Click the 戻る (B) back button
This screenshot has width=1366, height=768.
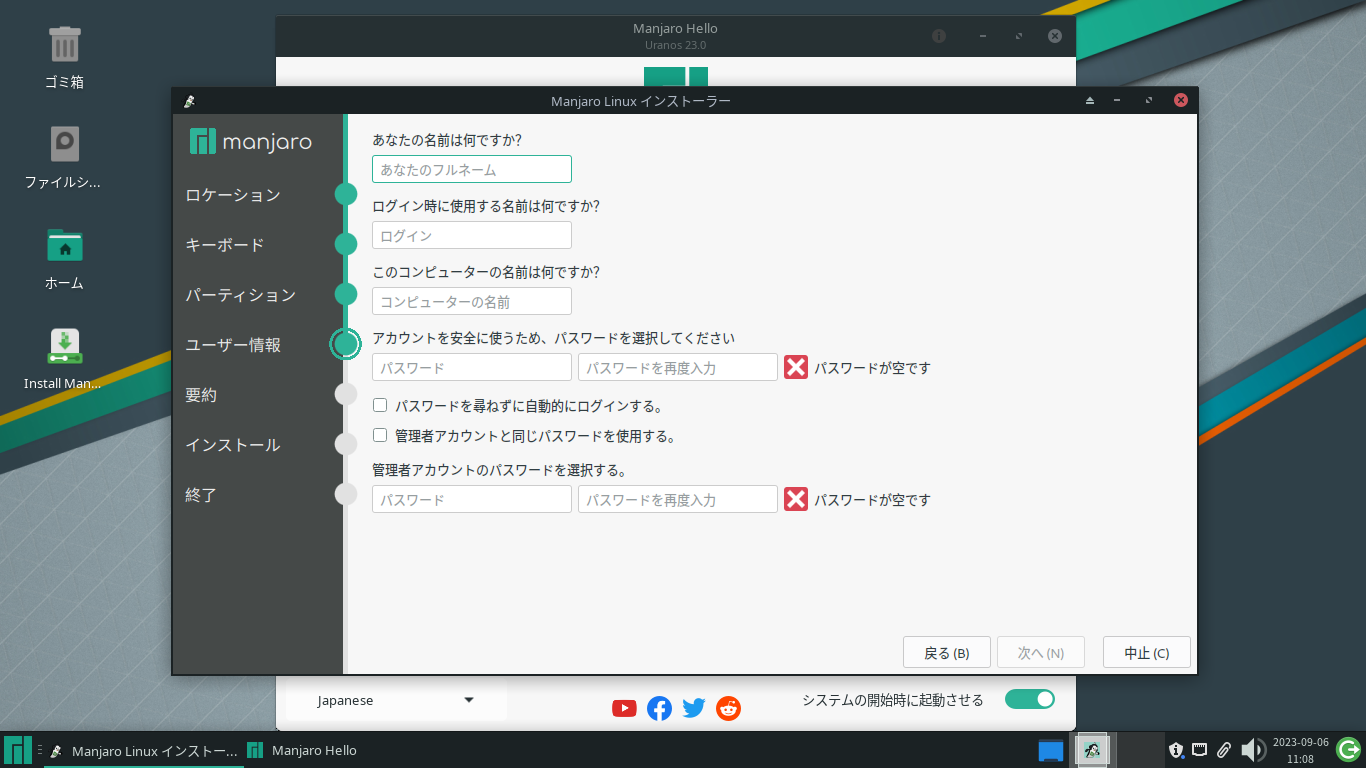(947, 653)
